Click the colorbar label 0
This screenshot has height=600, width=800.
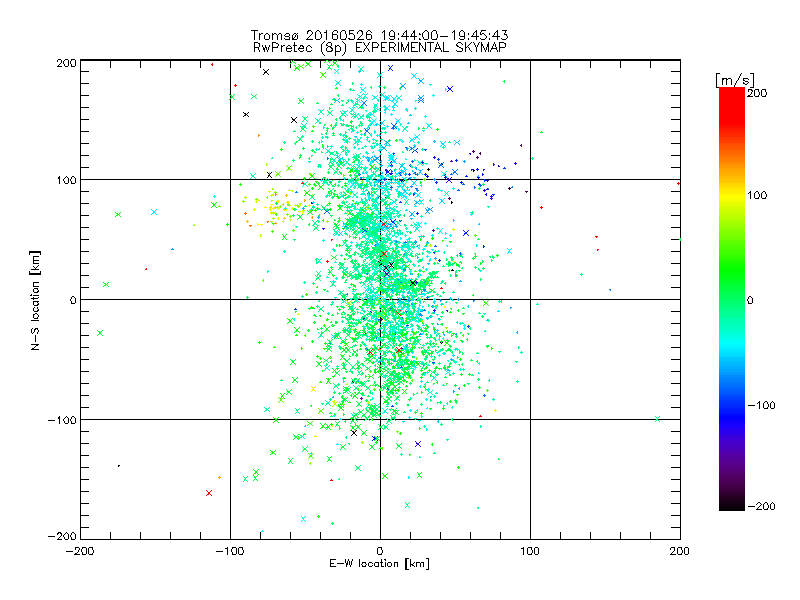(750, 301)
